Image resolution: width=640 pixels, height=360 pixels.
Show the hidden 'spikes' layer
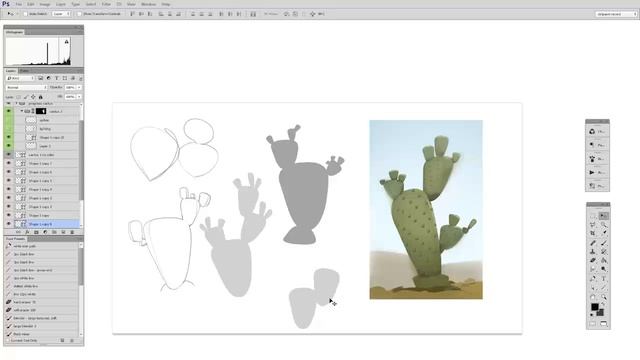pos(9,120)
